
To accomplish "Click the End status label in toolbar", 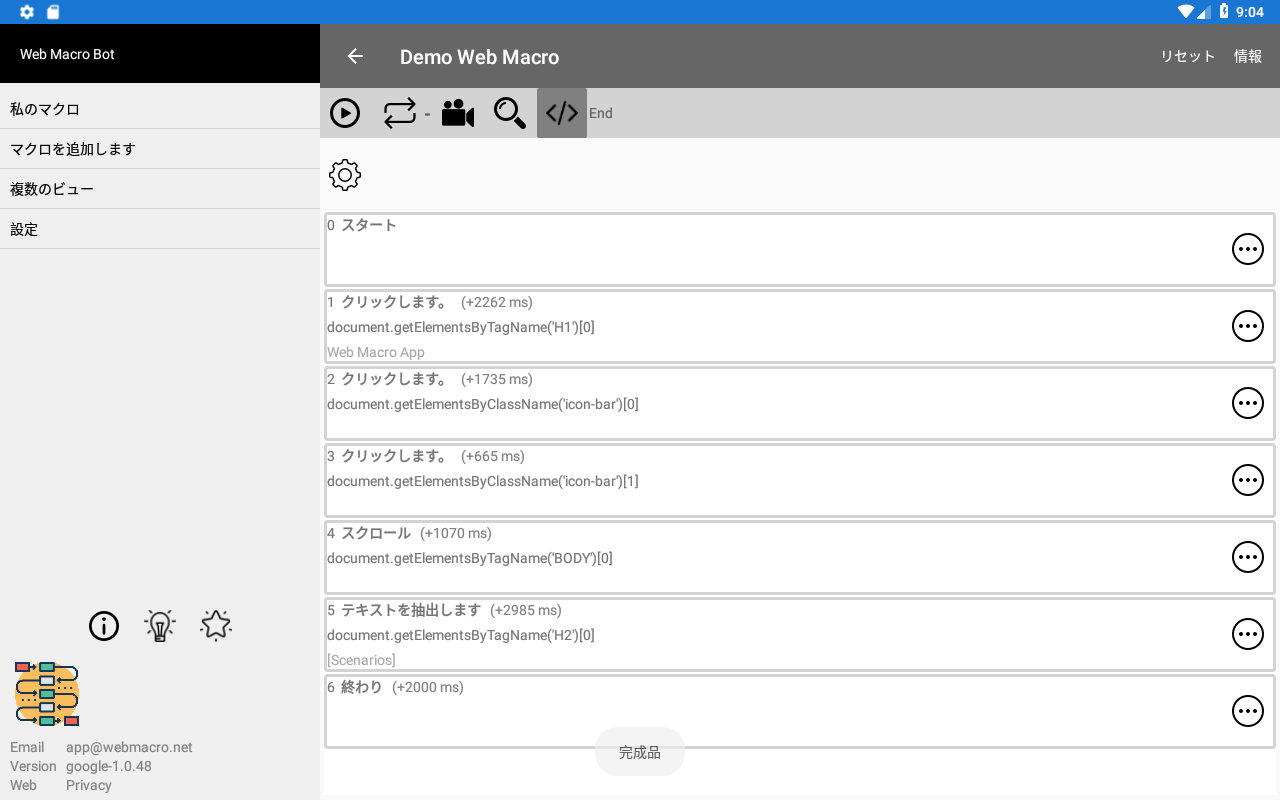I will click(x=601, y=113).
